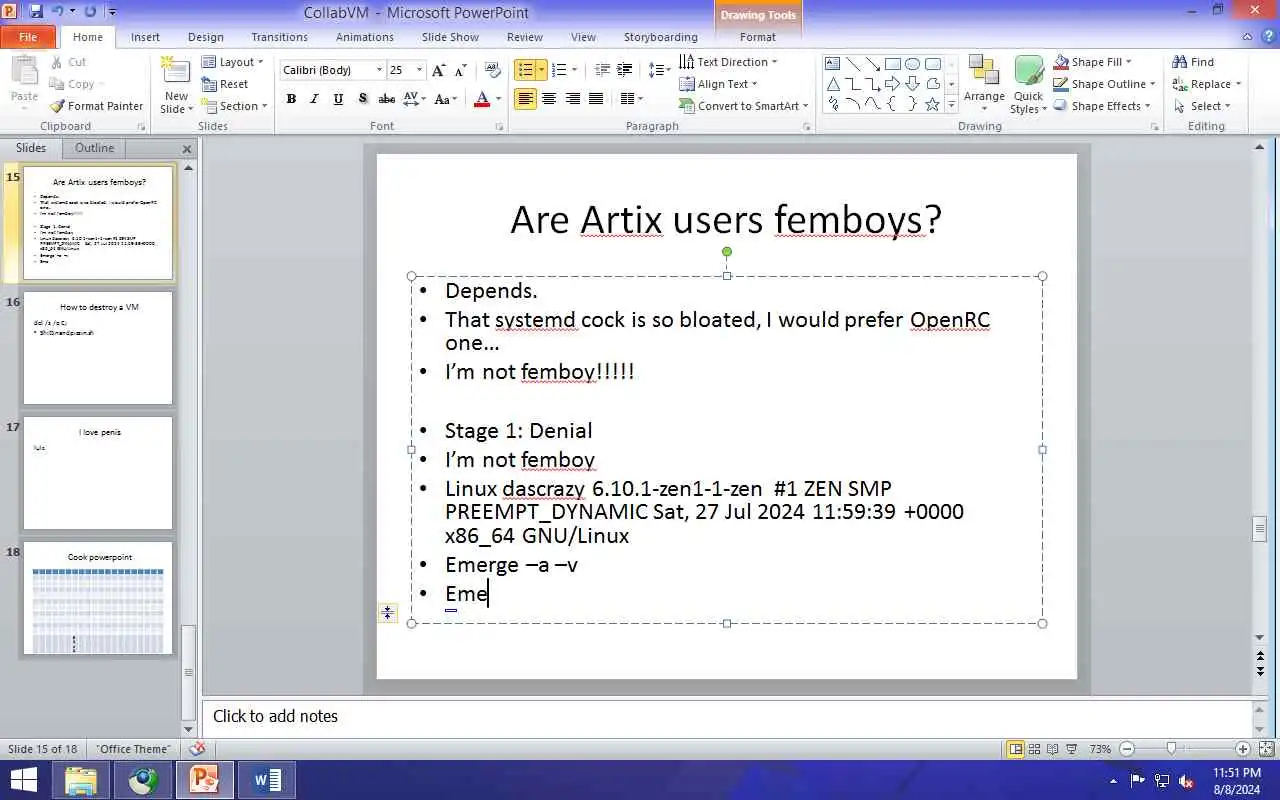Screen dimensions: 1280x800
Task: Click Fit slide to window icon
Action: (1266, 749)
